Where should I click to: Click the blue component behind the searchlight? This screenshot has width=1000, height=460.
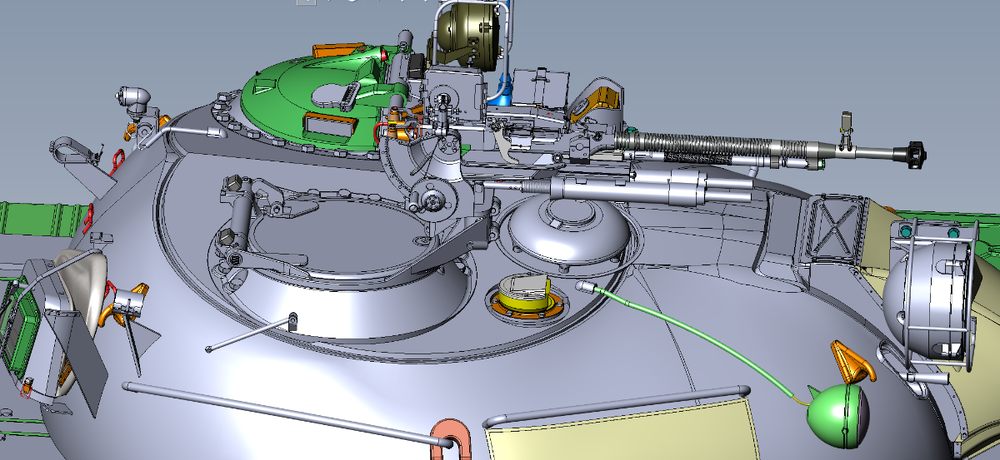click(x=505, y=88)
